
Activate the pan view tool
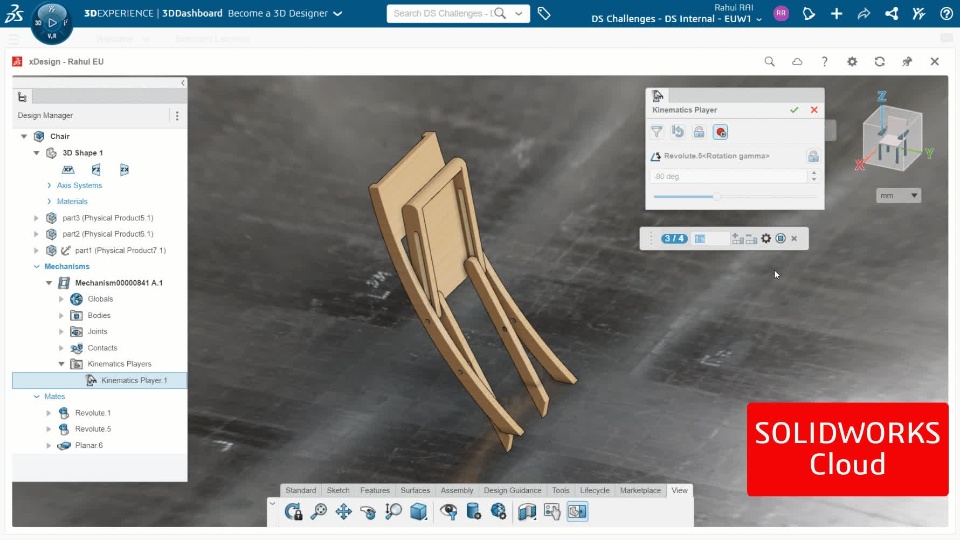[x=343, y=511]
